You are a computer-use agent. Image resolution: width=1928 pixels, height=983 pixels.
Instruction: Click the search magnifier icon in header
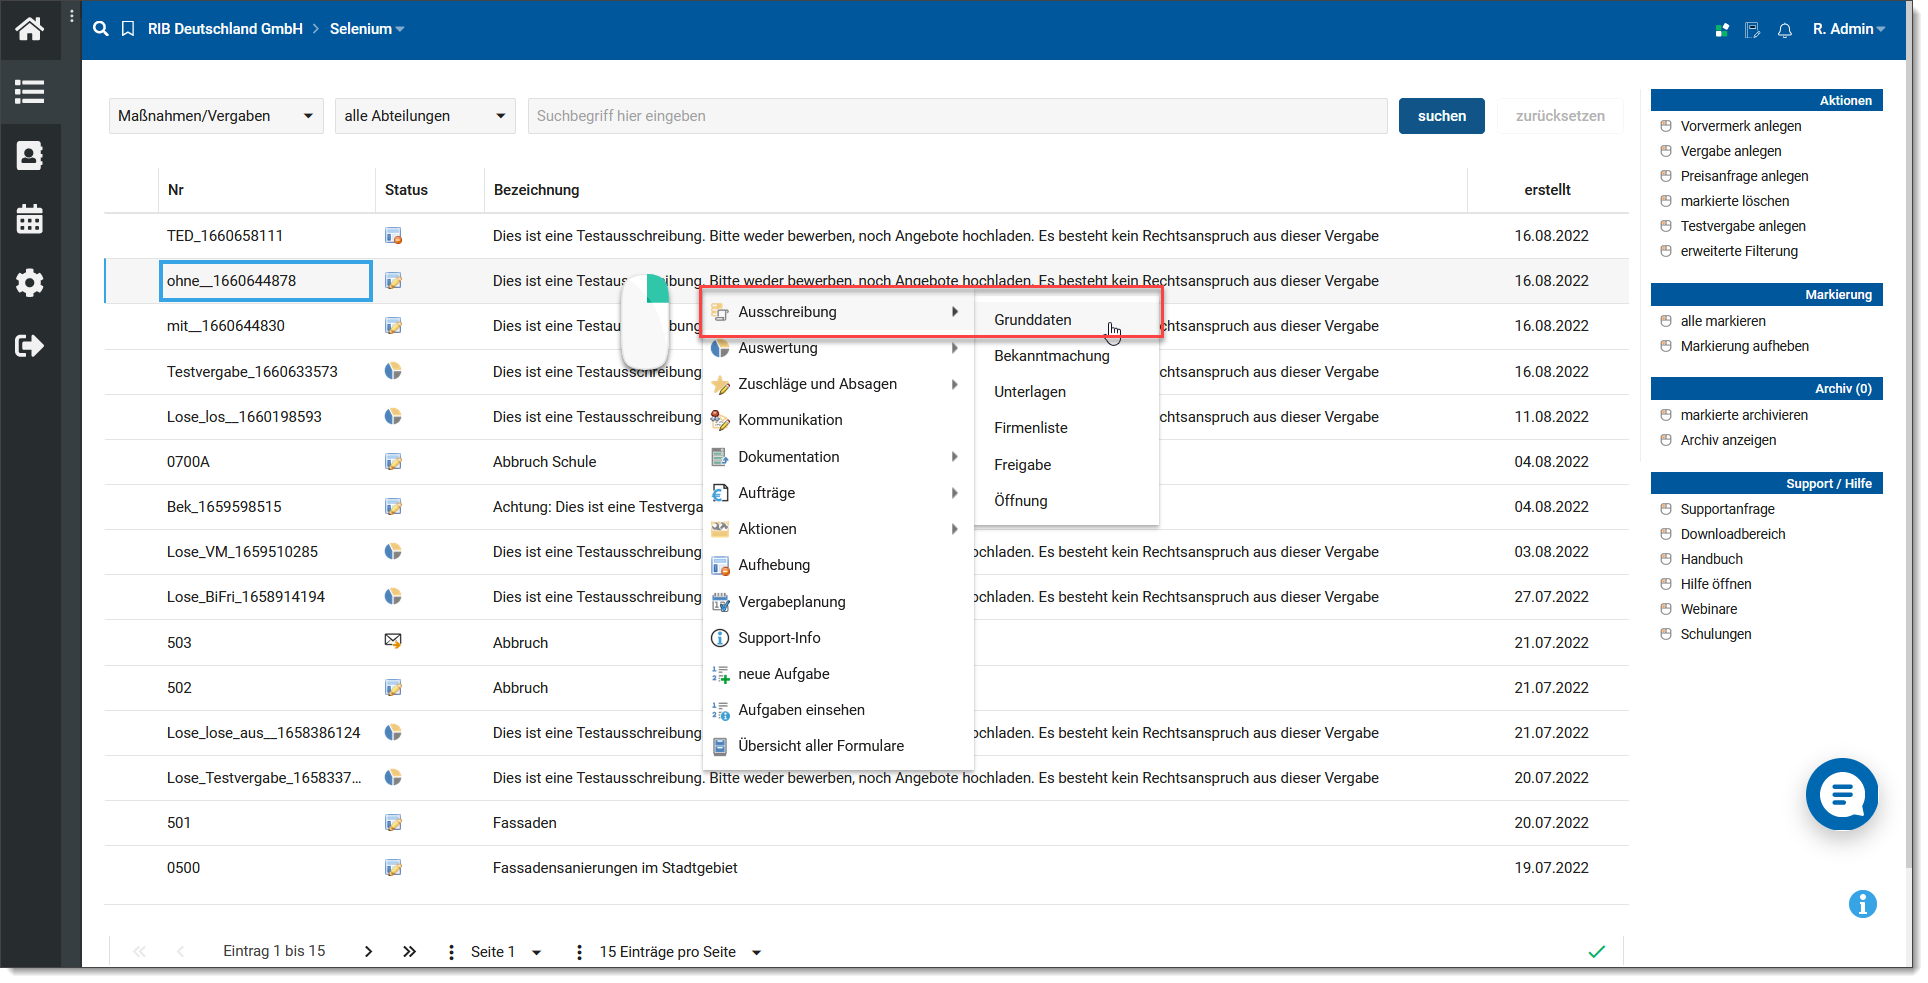[x=101, y=29]
